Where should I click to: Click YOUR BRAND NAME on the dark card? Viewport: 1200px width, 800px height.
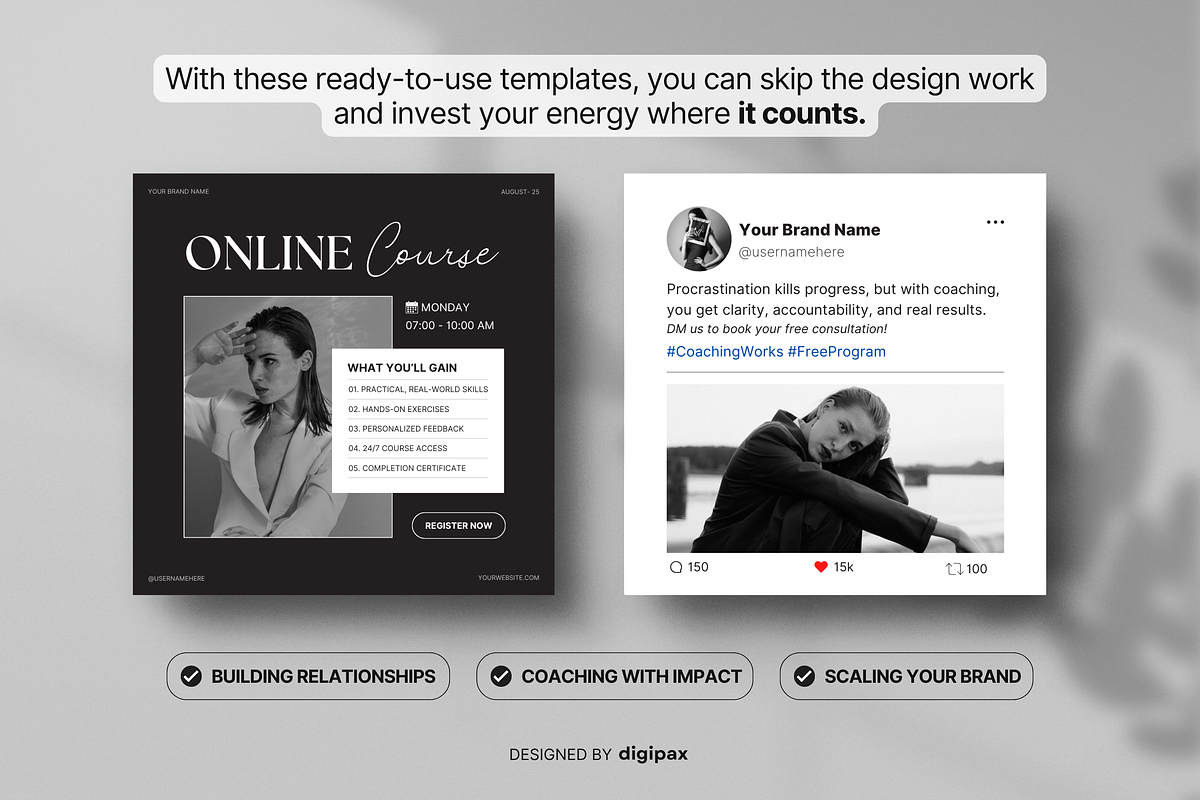click(179, 192)
